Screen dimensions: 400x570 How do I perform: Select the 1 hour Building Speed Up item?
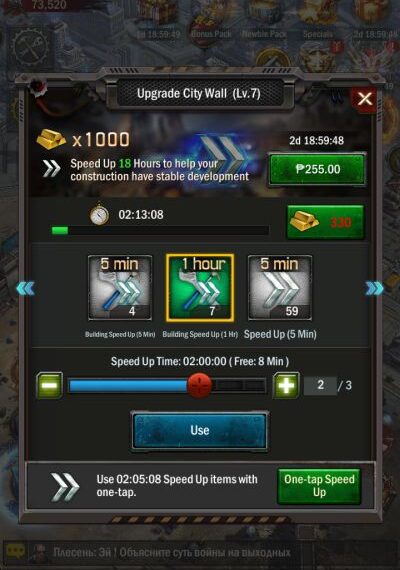(x=200, y=288)
